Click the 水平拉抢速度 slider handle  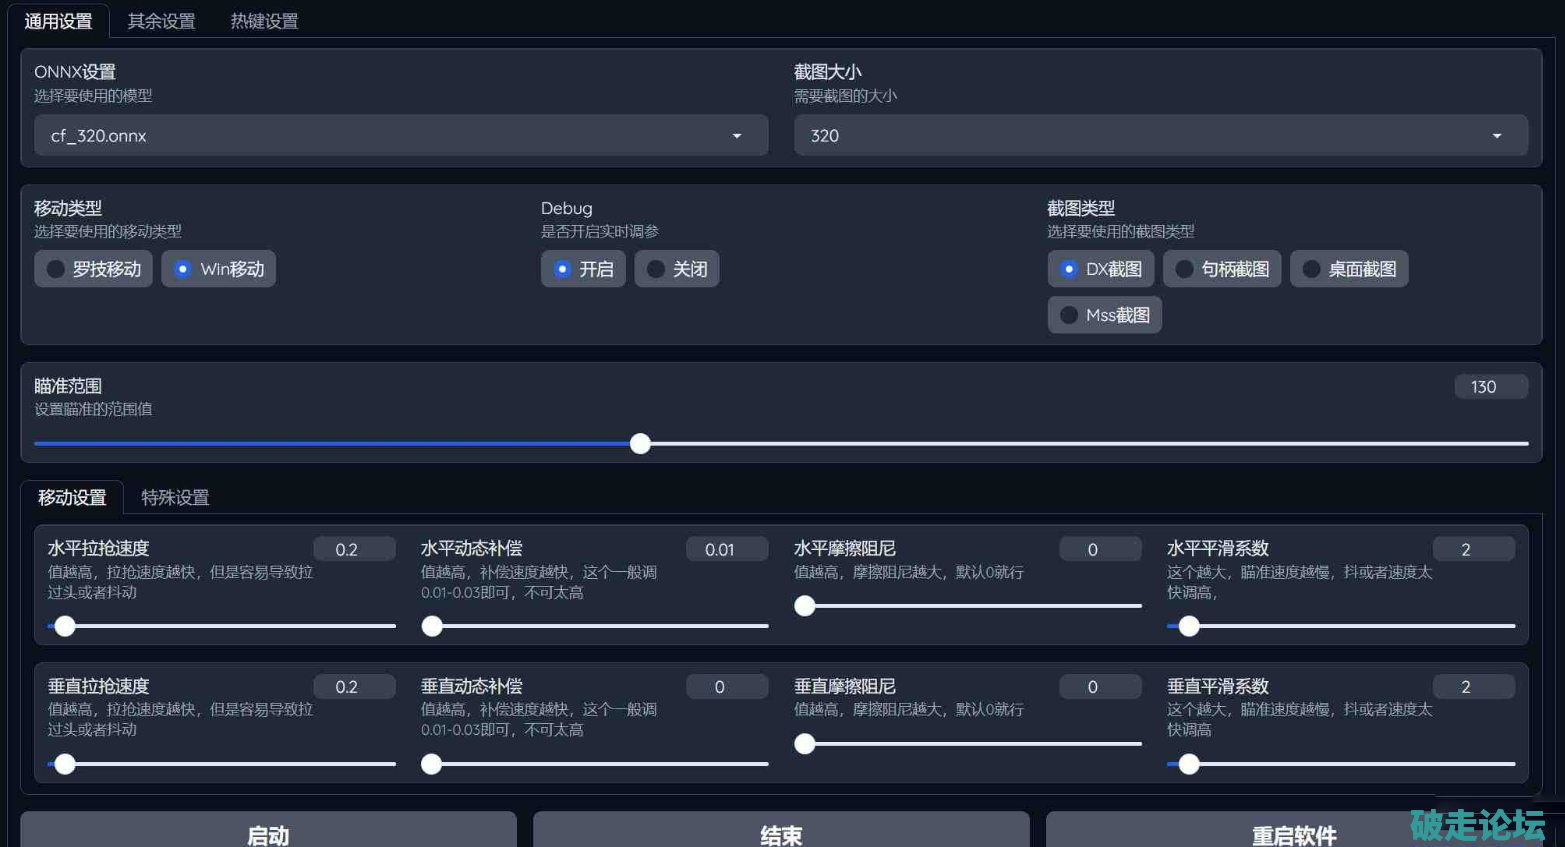65,626
